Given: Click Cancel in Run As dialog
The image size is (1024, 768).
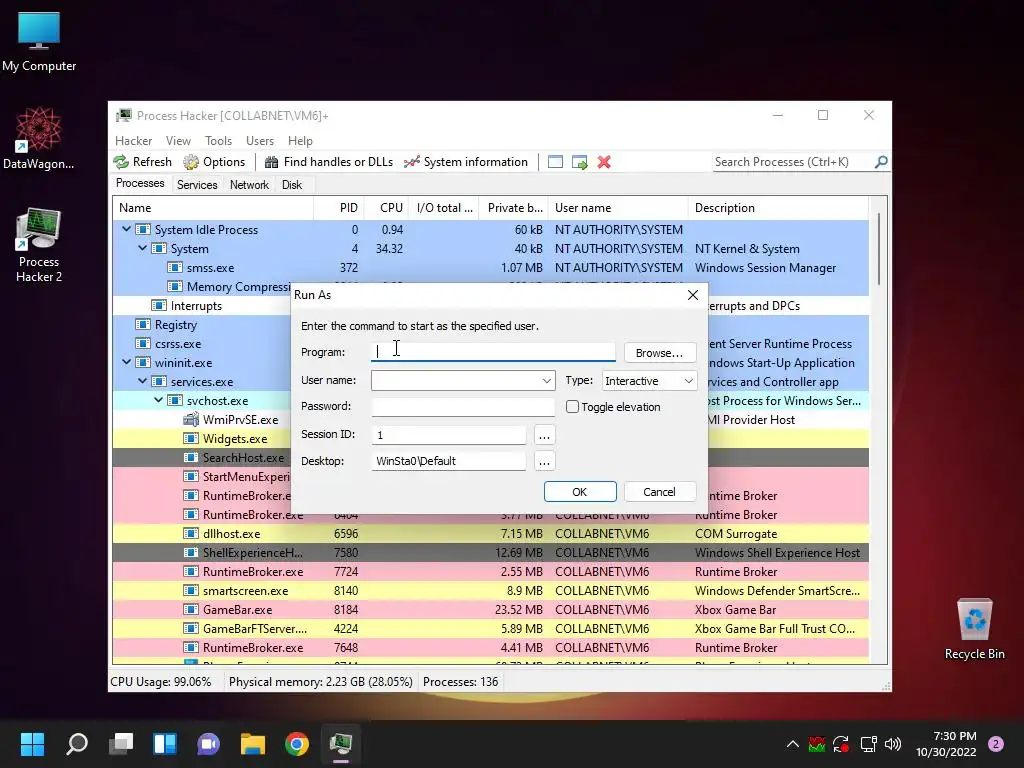Looking at the screenshot, I should pos(660,492).
